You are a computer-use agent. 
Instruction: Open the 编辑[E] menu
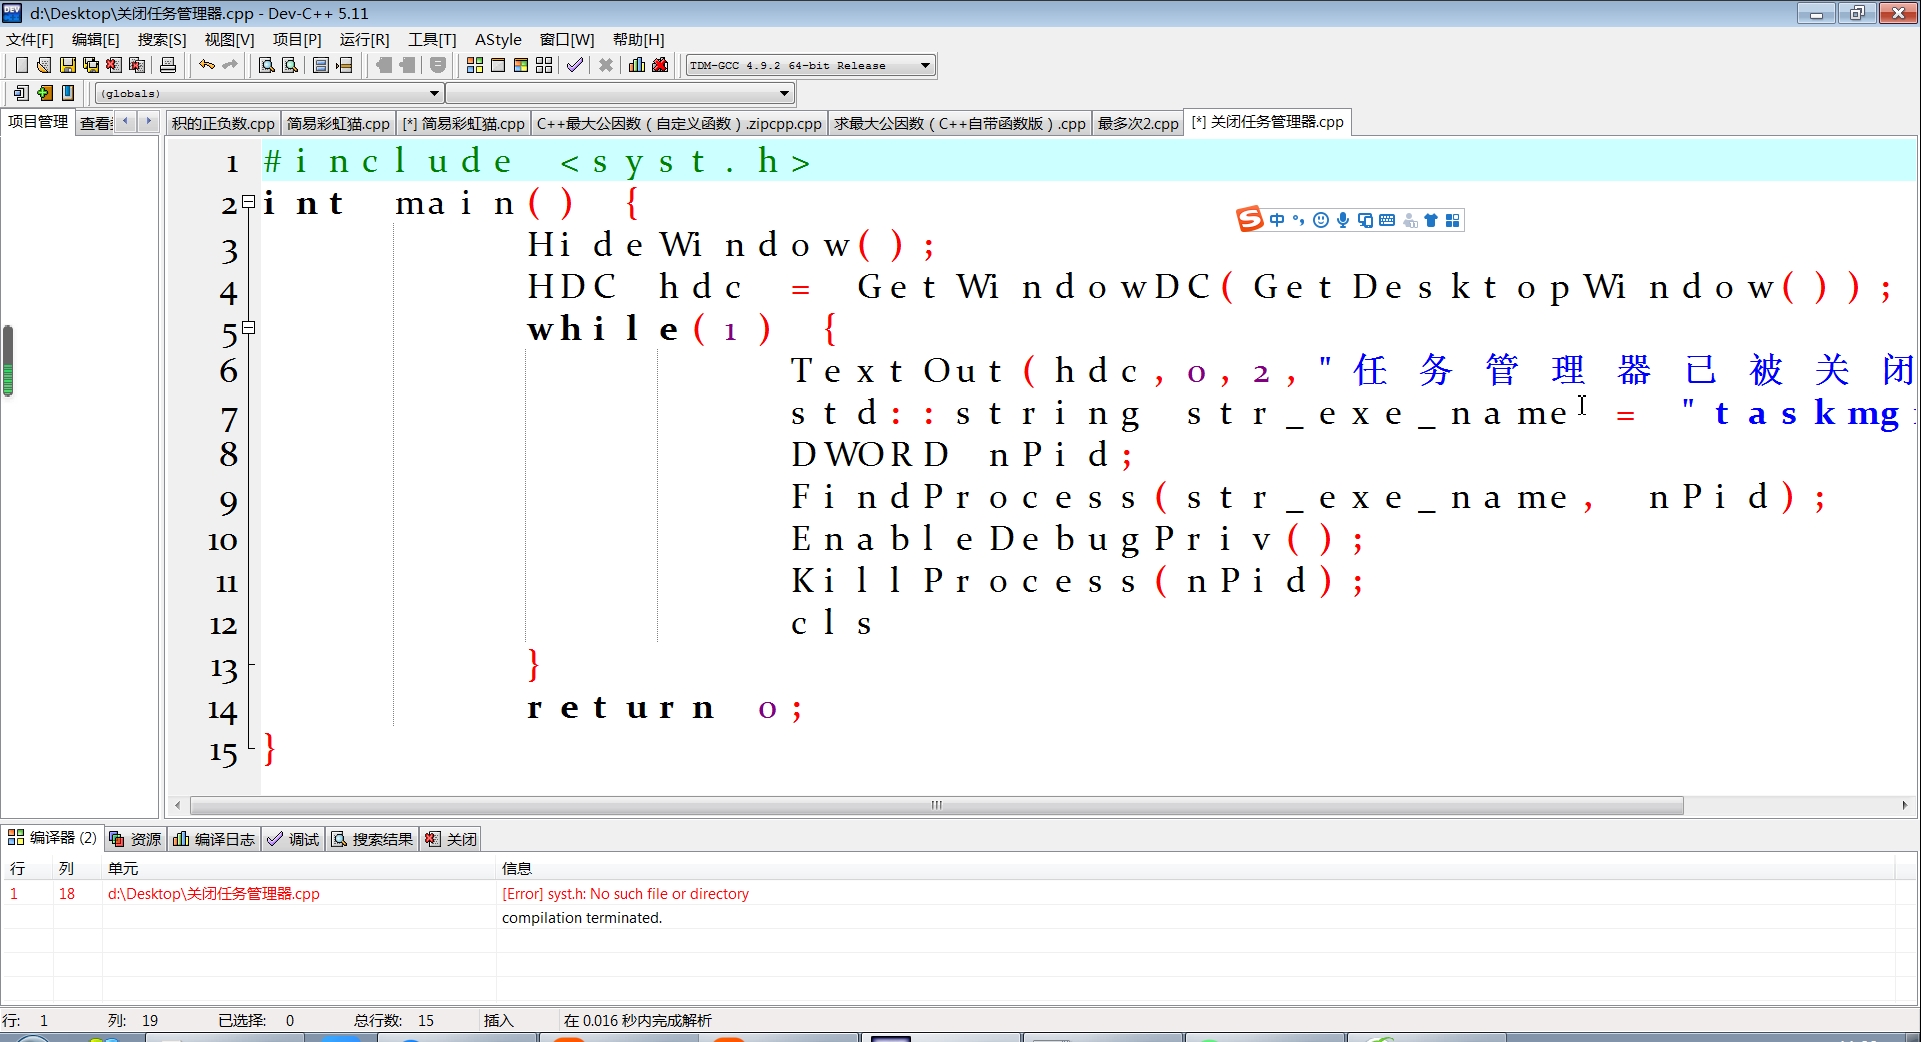(95, 39)
